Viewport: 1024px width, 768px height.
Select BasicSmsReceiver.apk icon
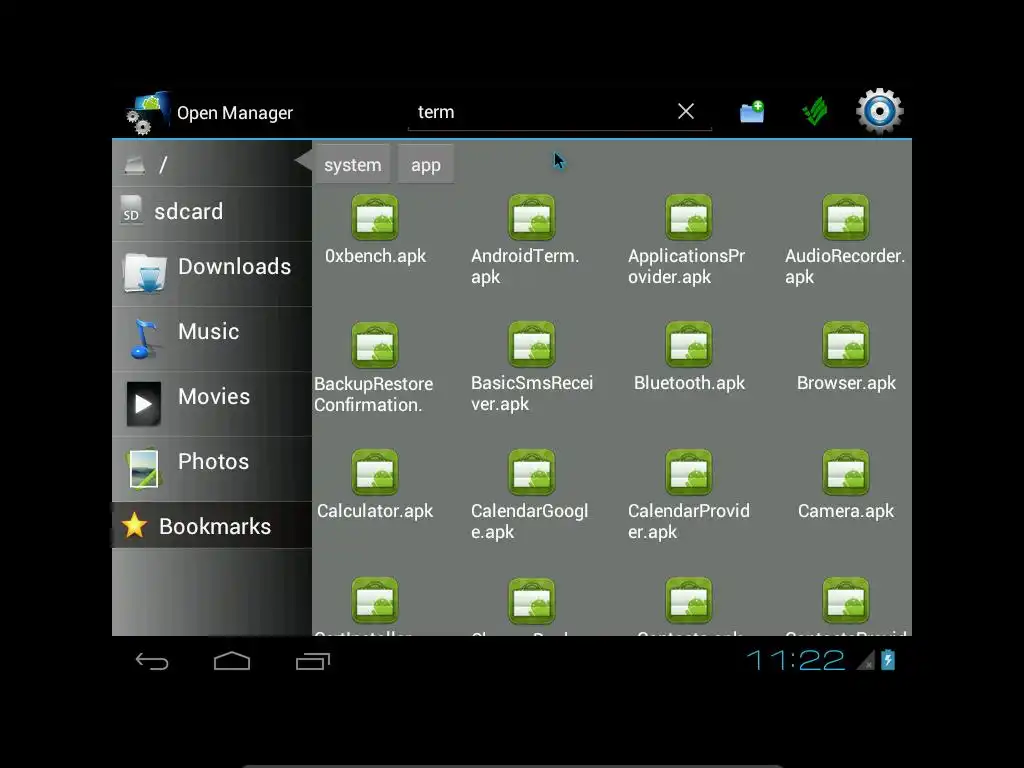(532, 345)
